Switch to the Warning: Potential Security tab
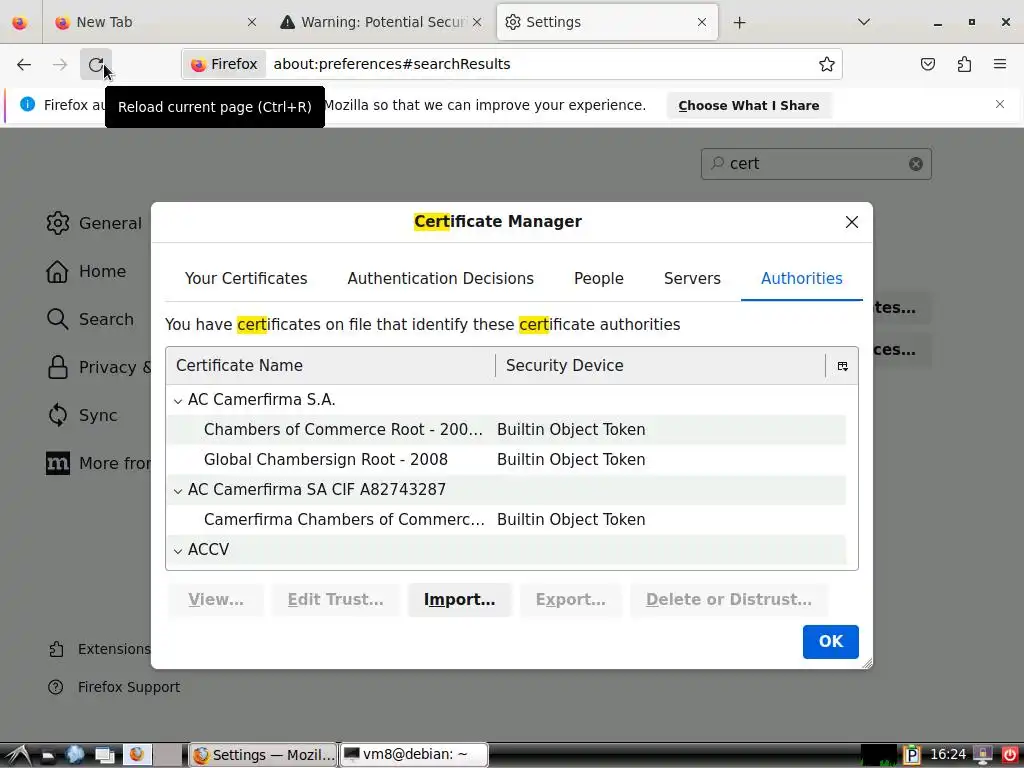 (381, 22)
